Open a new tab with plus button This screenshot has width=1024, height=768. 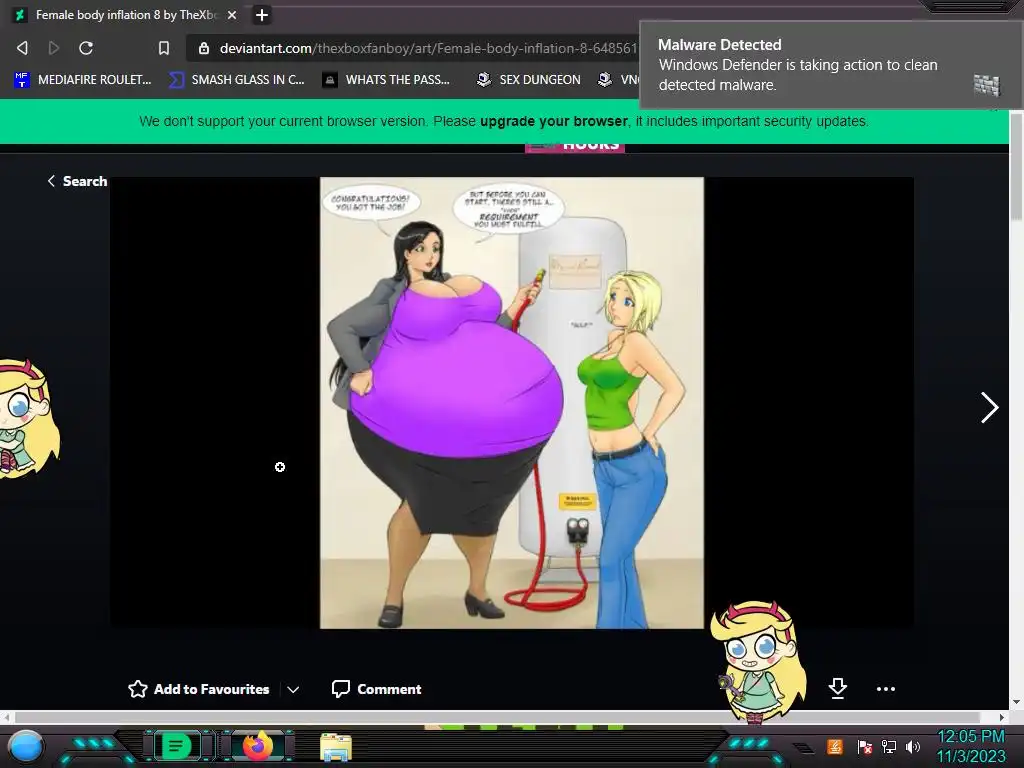coord(262,15)
